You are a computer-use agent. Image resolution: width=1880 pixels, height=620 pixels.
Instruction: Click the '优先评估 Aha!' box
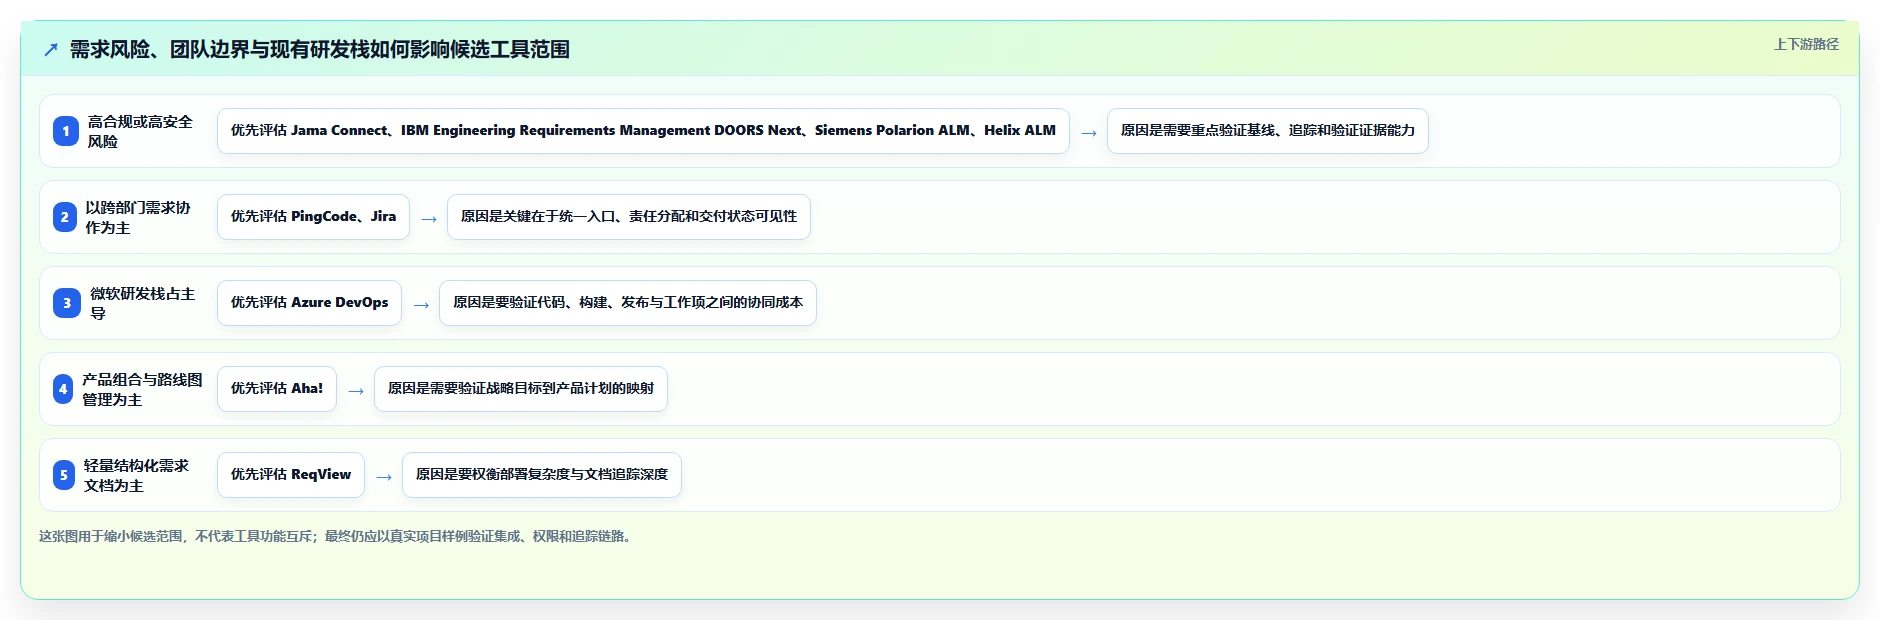pos(277,389)
